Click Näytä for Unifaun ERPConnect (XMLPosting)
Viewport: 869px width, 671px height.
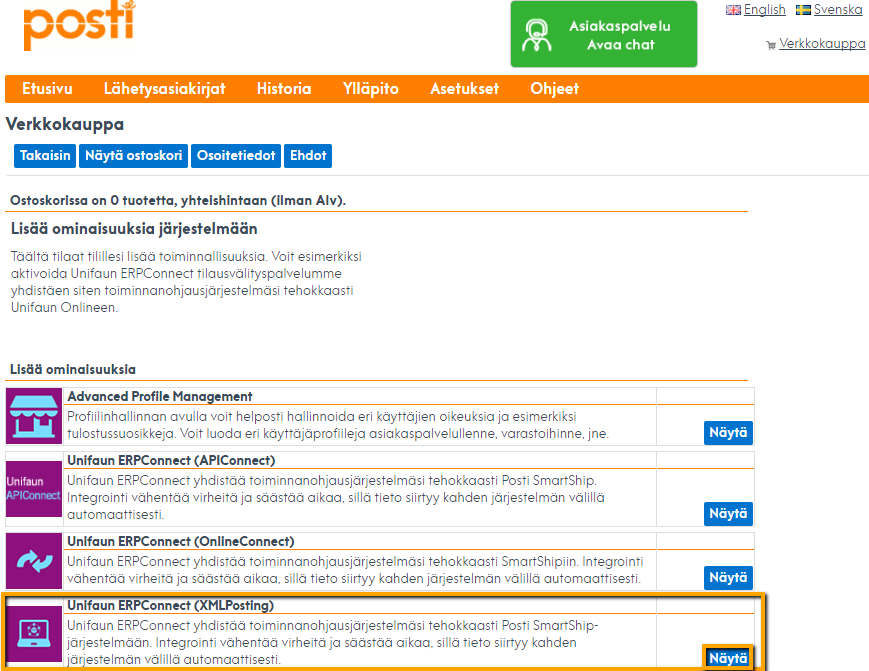click(728, 658)
